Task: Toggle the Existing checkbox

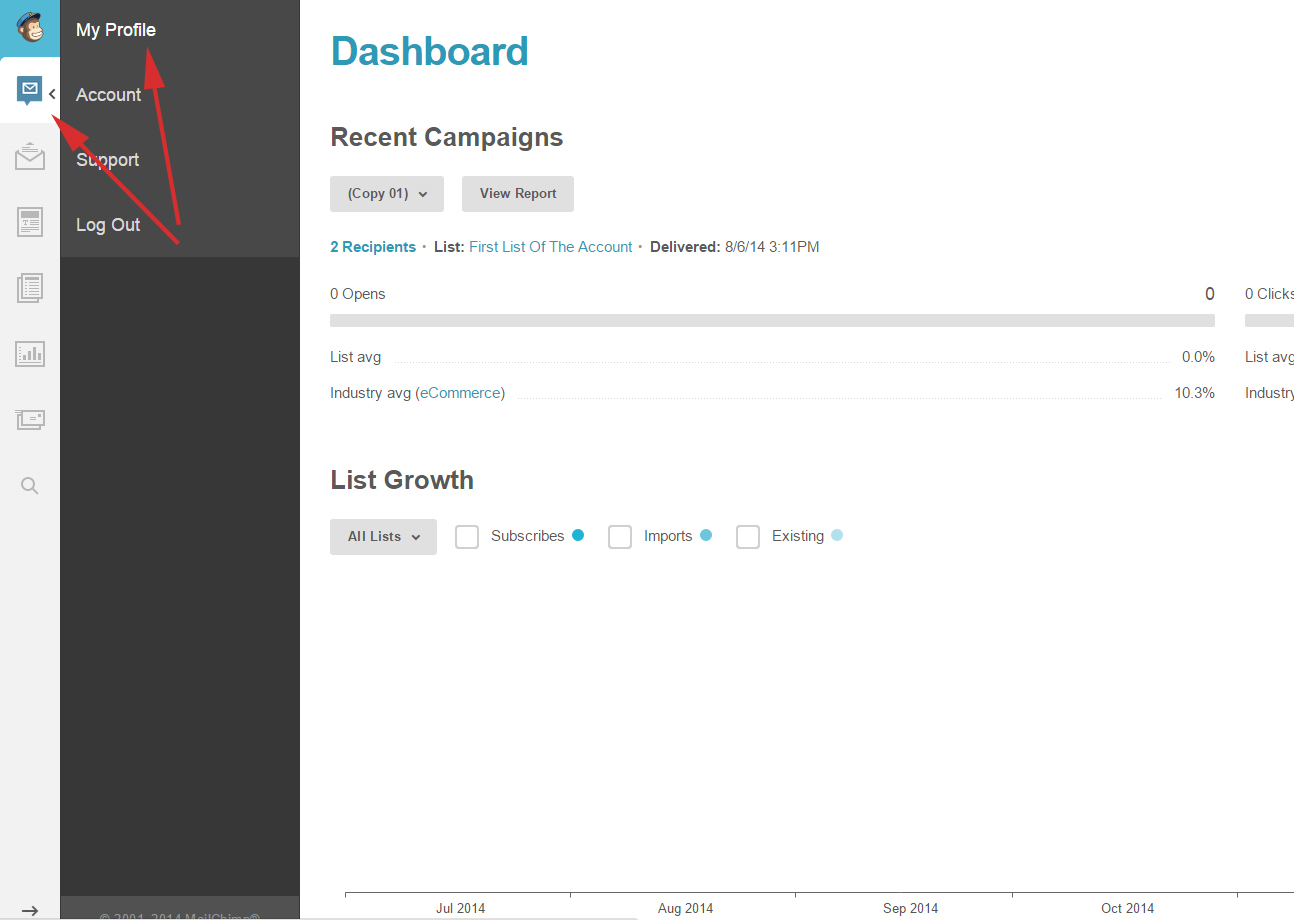Action: (x=748, y=537)
